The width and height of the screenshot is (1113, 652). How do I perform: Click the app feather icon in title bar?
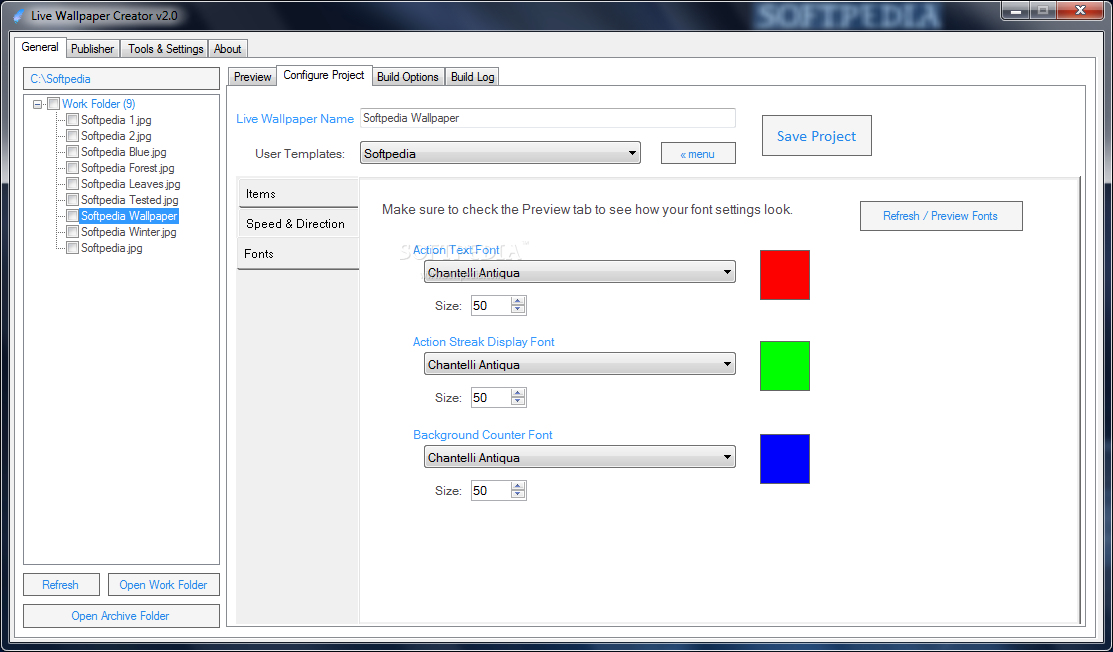point(18,15)
